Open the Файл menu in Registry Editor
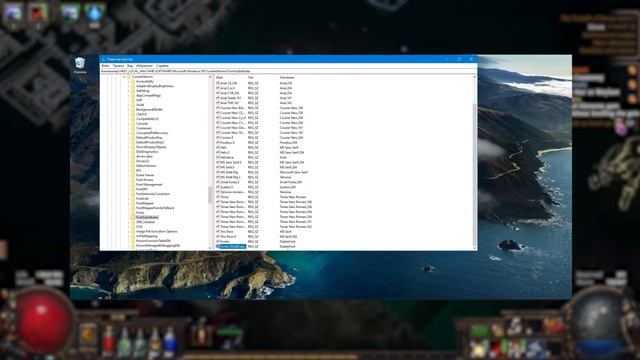The width and height of the screenshot is (640, 360). [x=105, y=66]
